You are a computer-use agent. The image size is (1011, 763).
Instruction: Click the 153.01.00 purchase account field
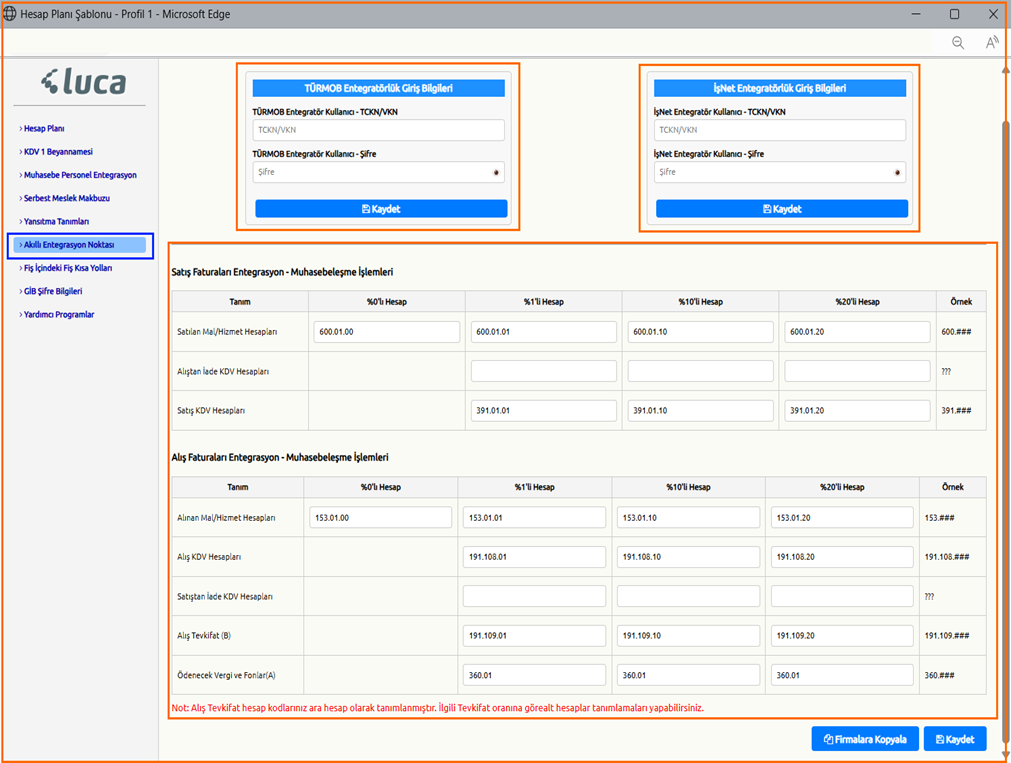380,517
